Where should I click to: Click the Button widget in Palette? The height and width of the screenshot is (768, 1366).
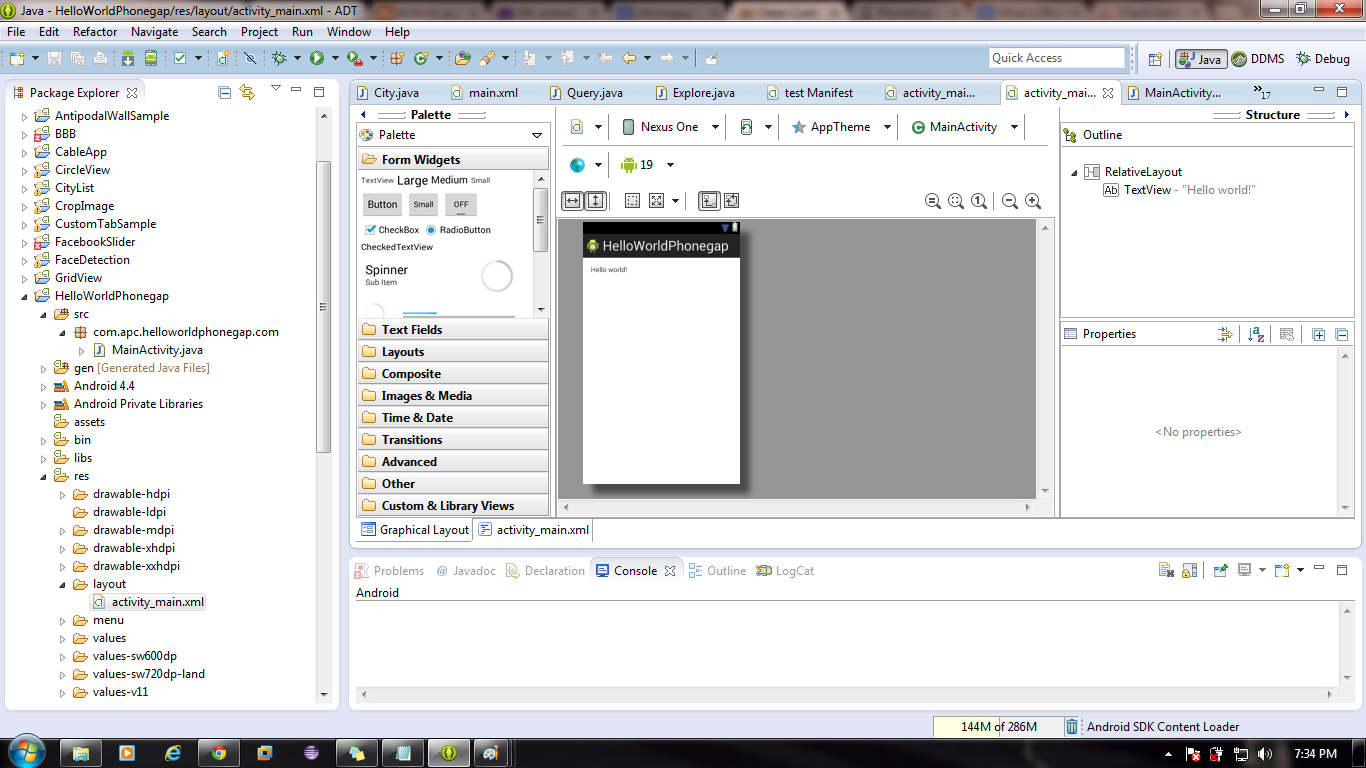(382, 204)
